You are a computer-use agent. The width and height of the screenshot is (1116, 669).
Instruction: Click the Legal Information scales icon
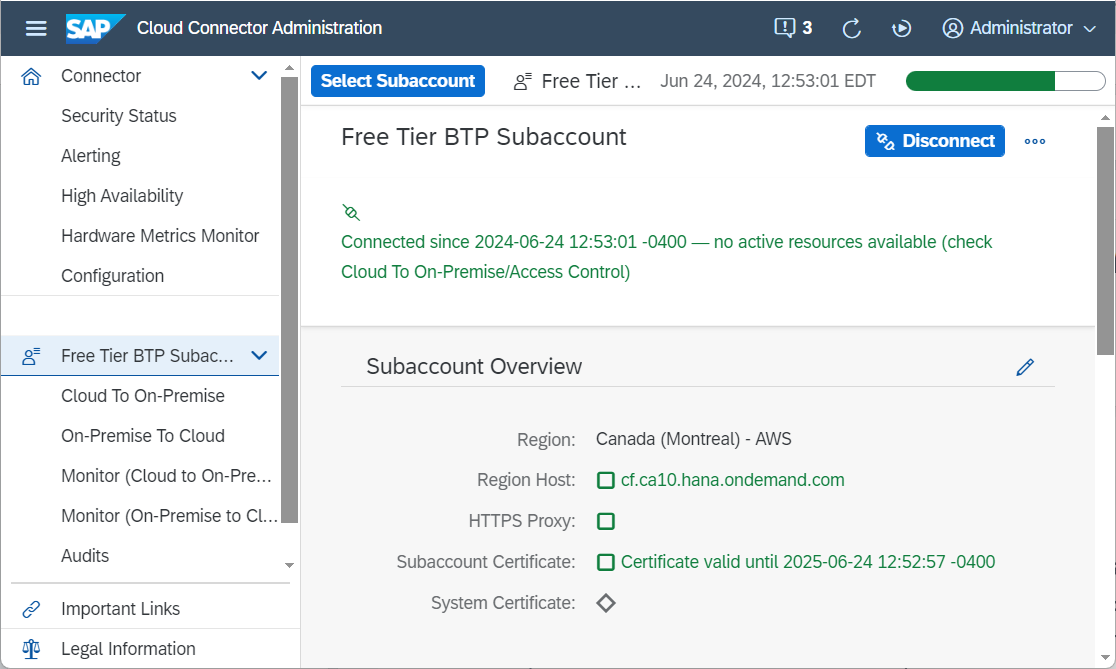[31, 649]
